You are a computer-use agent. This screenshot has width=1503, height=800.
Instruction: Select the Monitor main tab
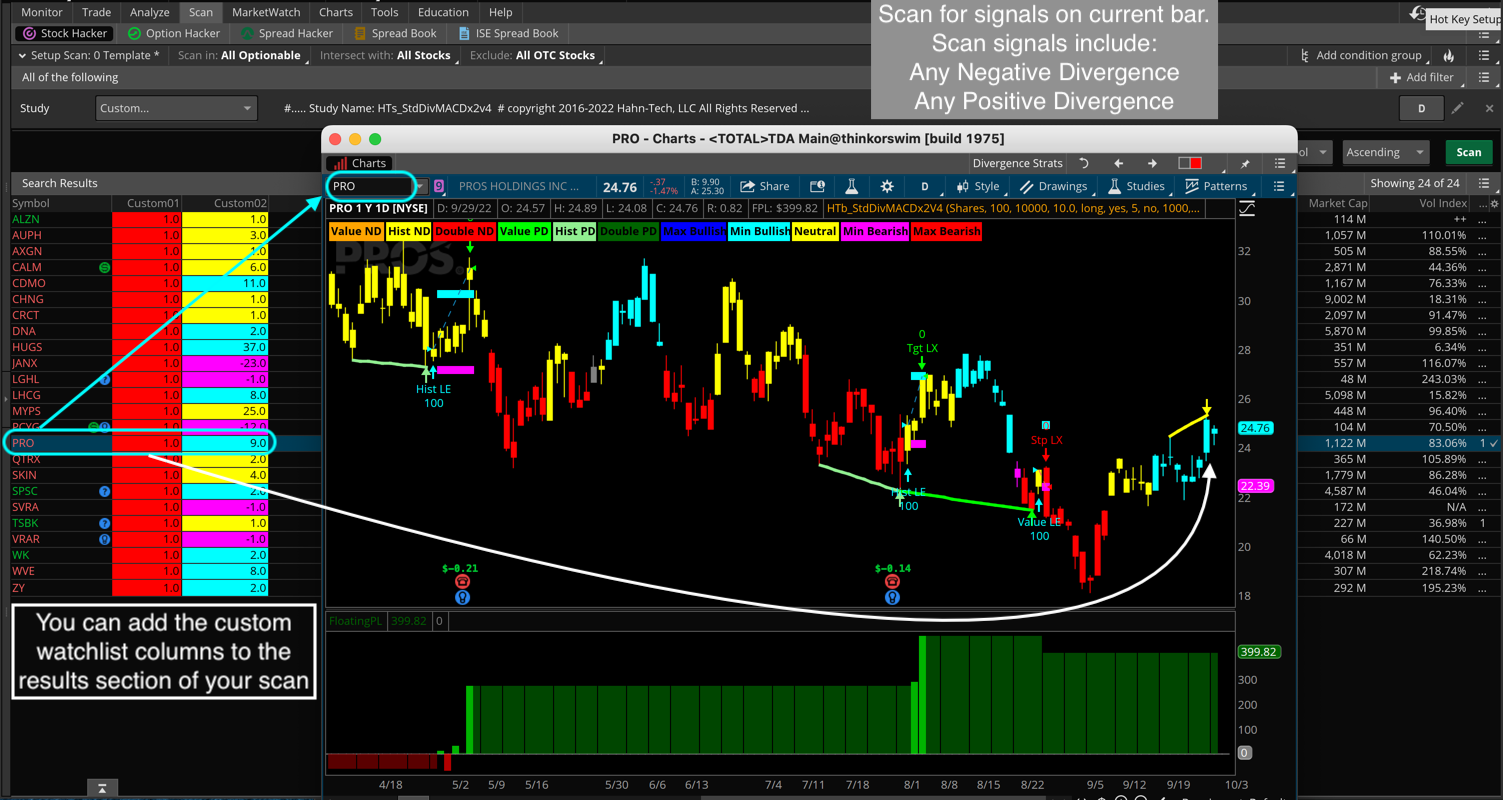click(x=42, y=12)
